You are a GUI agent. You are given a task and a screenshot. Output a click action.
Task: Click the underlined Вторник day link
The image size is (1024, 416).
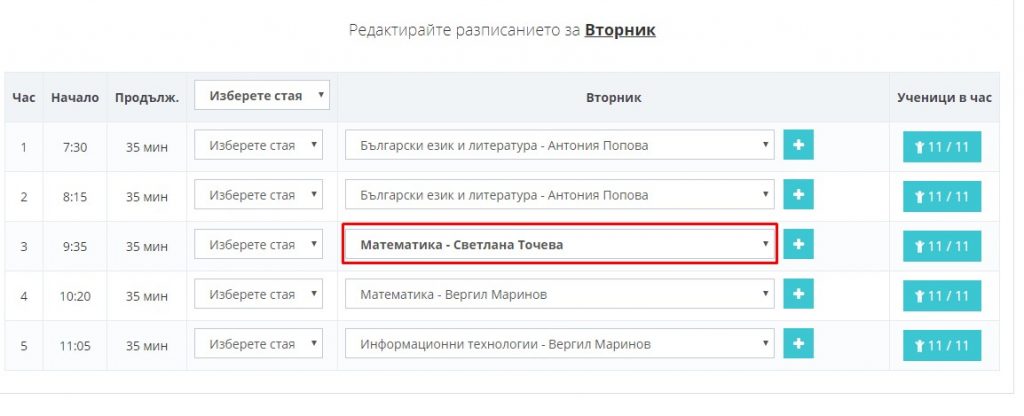click(x=620, y=30)
